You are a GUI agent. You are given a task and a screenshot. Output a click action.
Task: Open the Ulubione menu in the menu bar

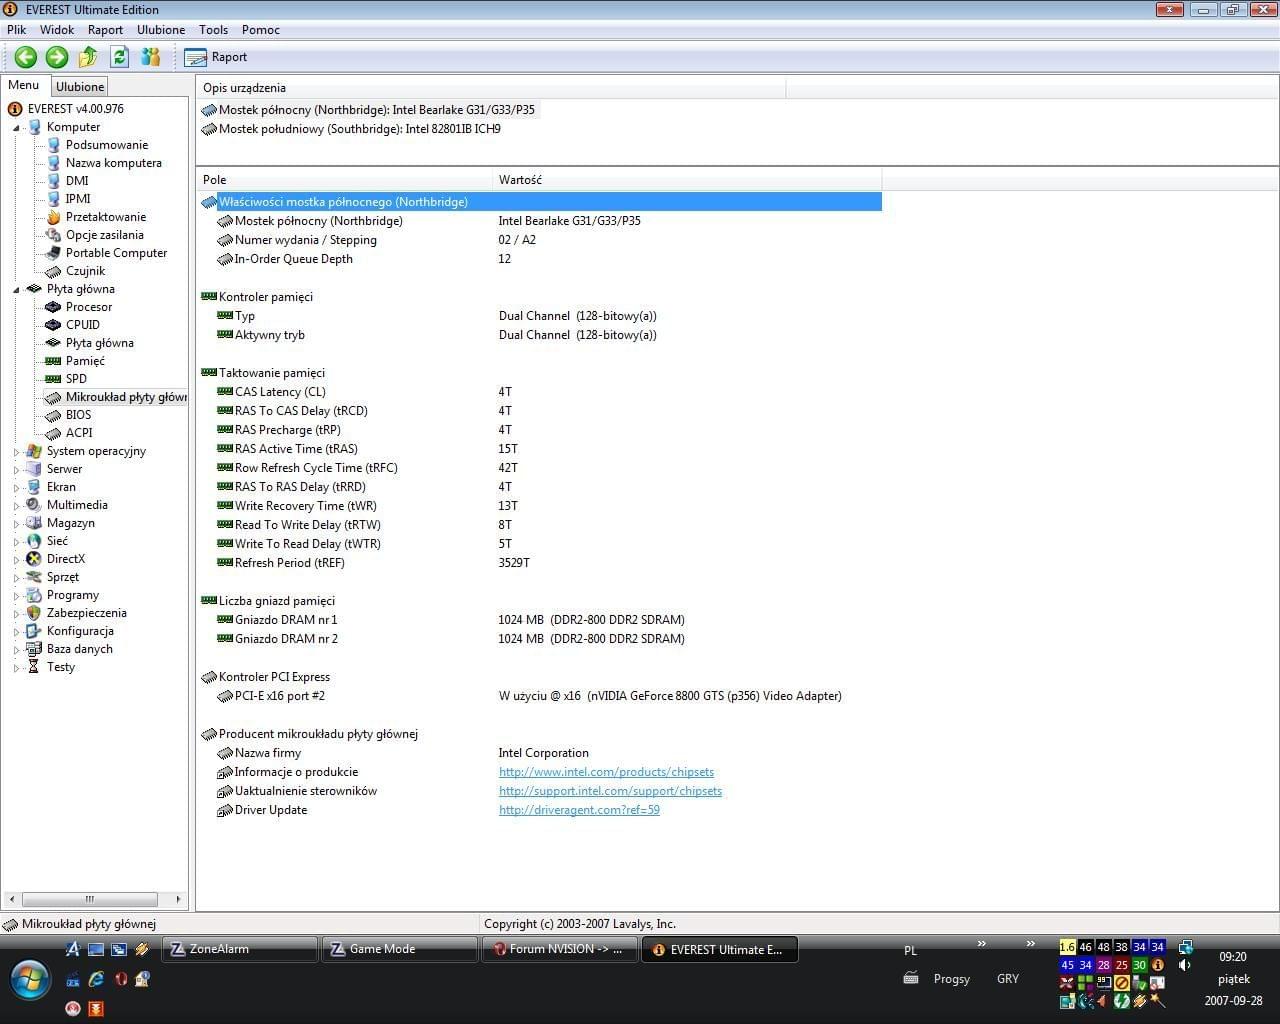(x=161, y=30)
